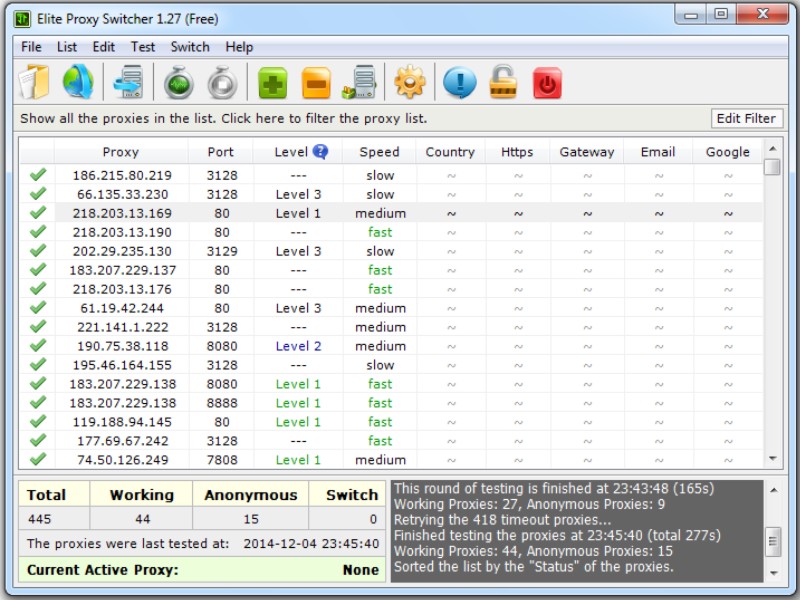This screenshot has height=600, width=800.
Task: Select proxy 218.203.13.190
Action: pyautogui.click(x=122, y=232)
